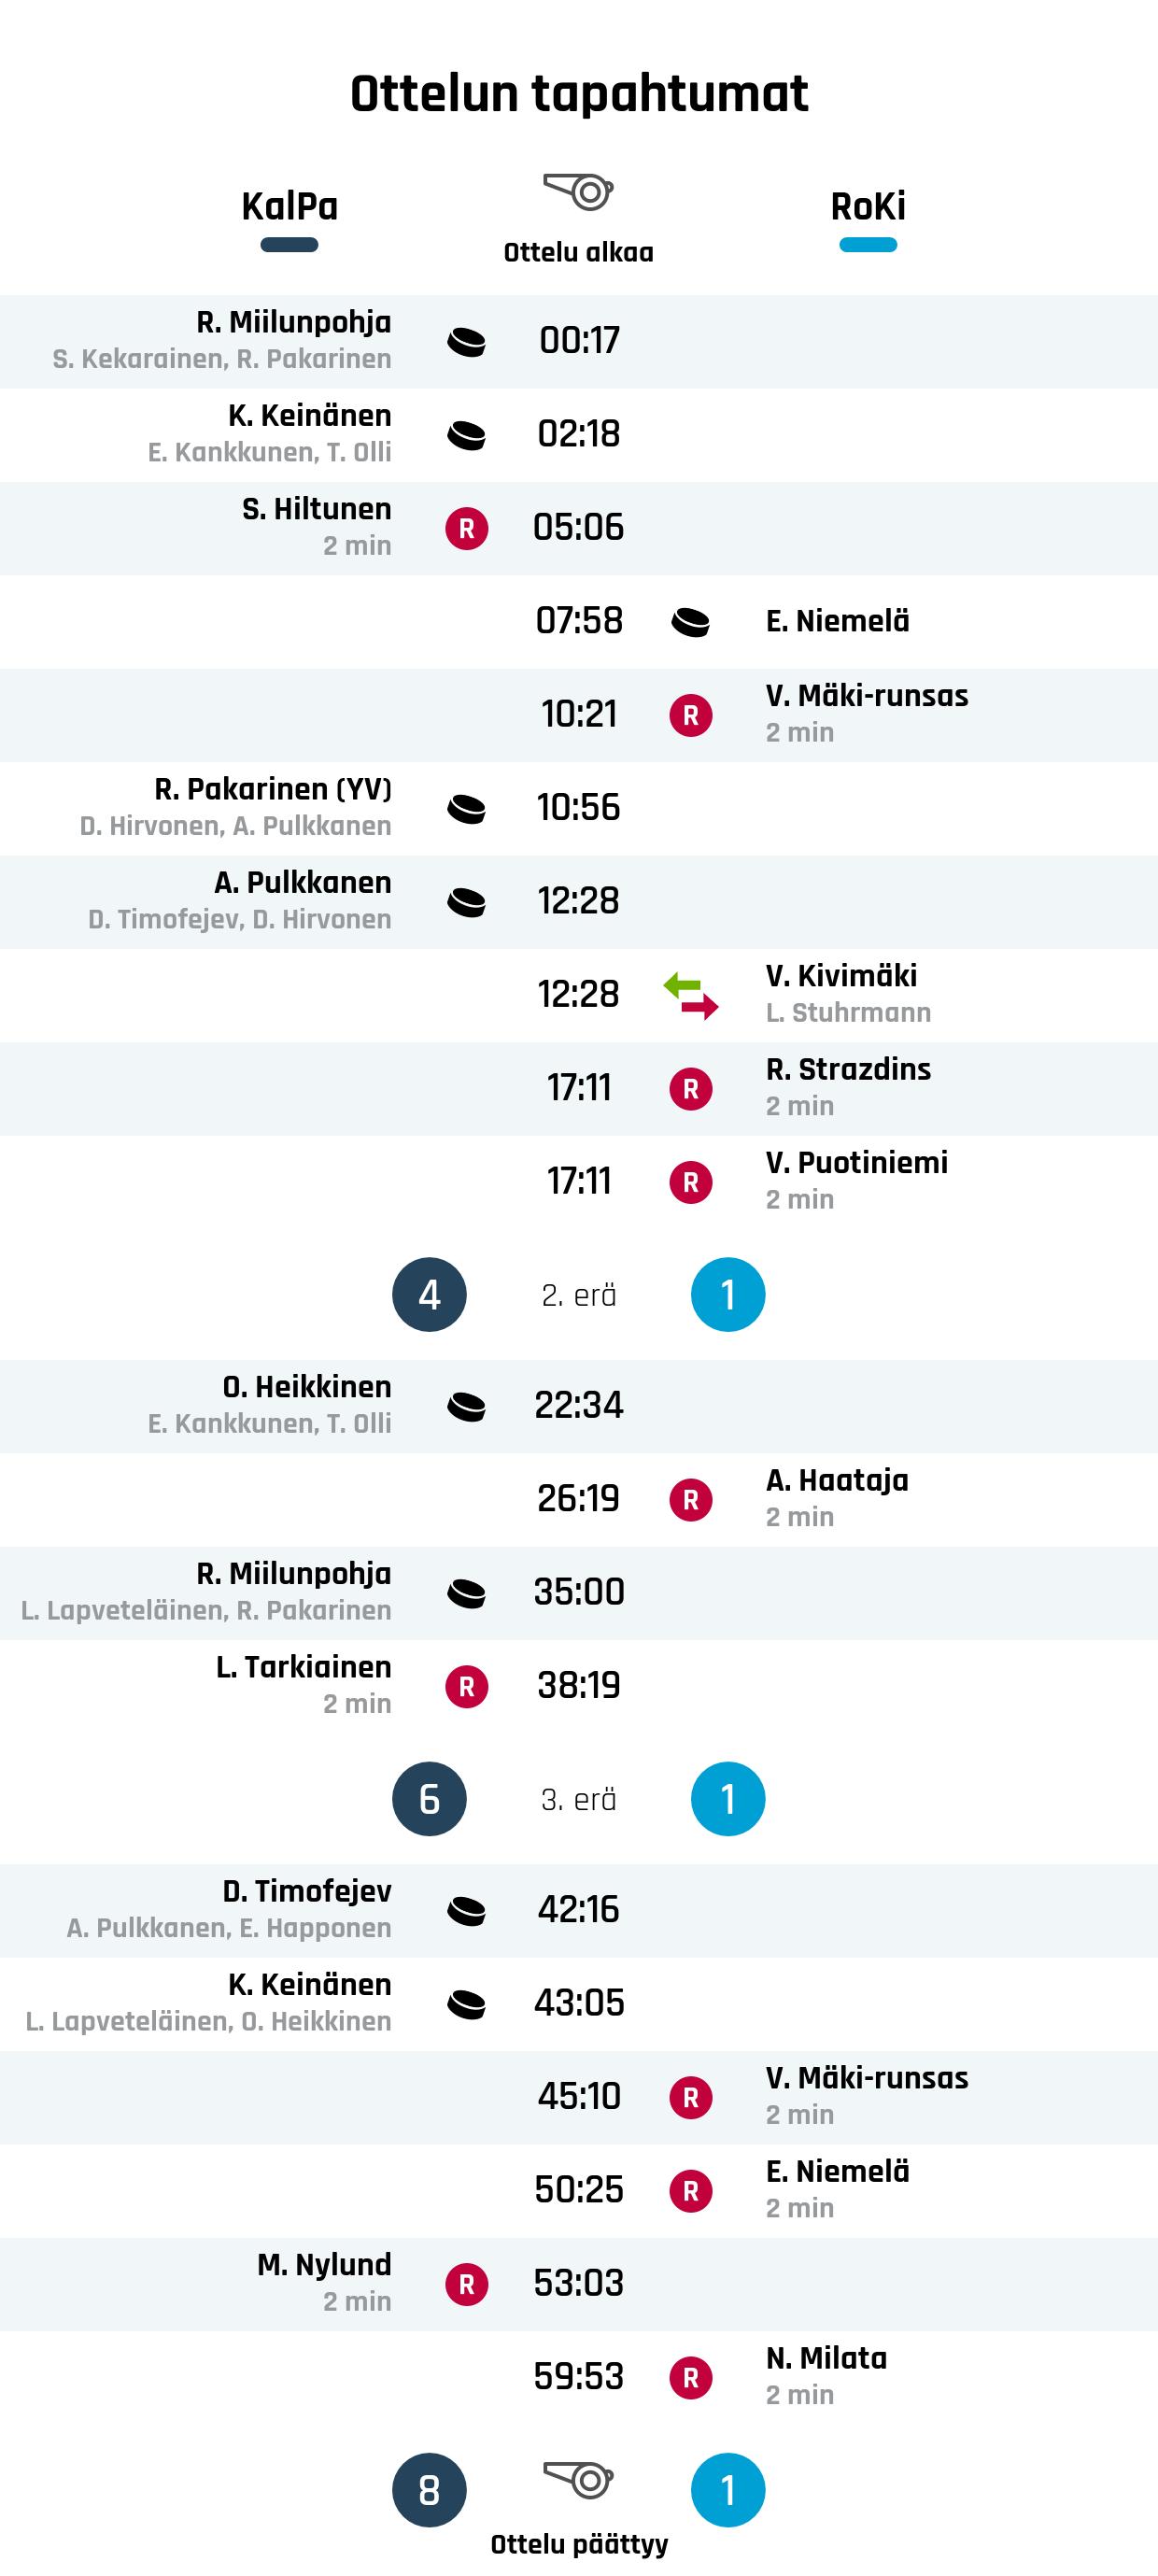Image resolution: width=1158 pixels, height=2576 pixels.
Task: Click the penalty icon next to R. Strazdins
Action: coord(690,1089)
